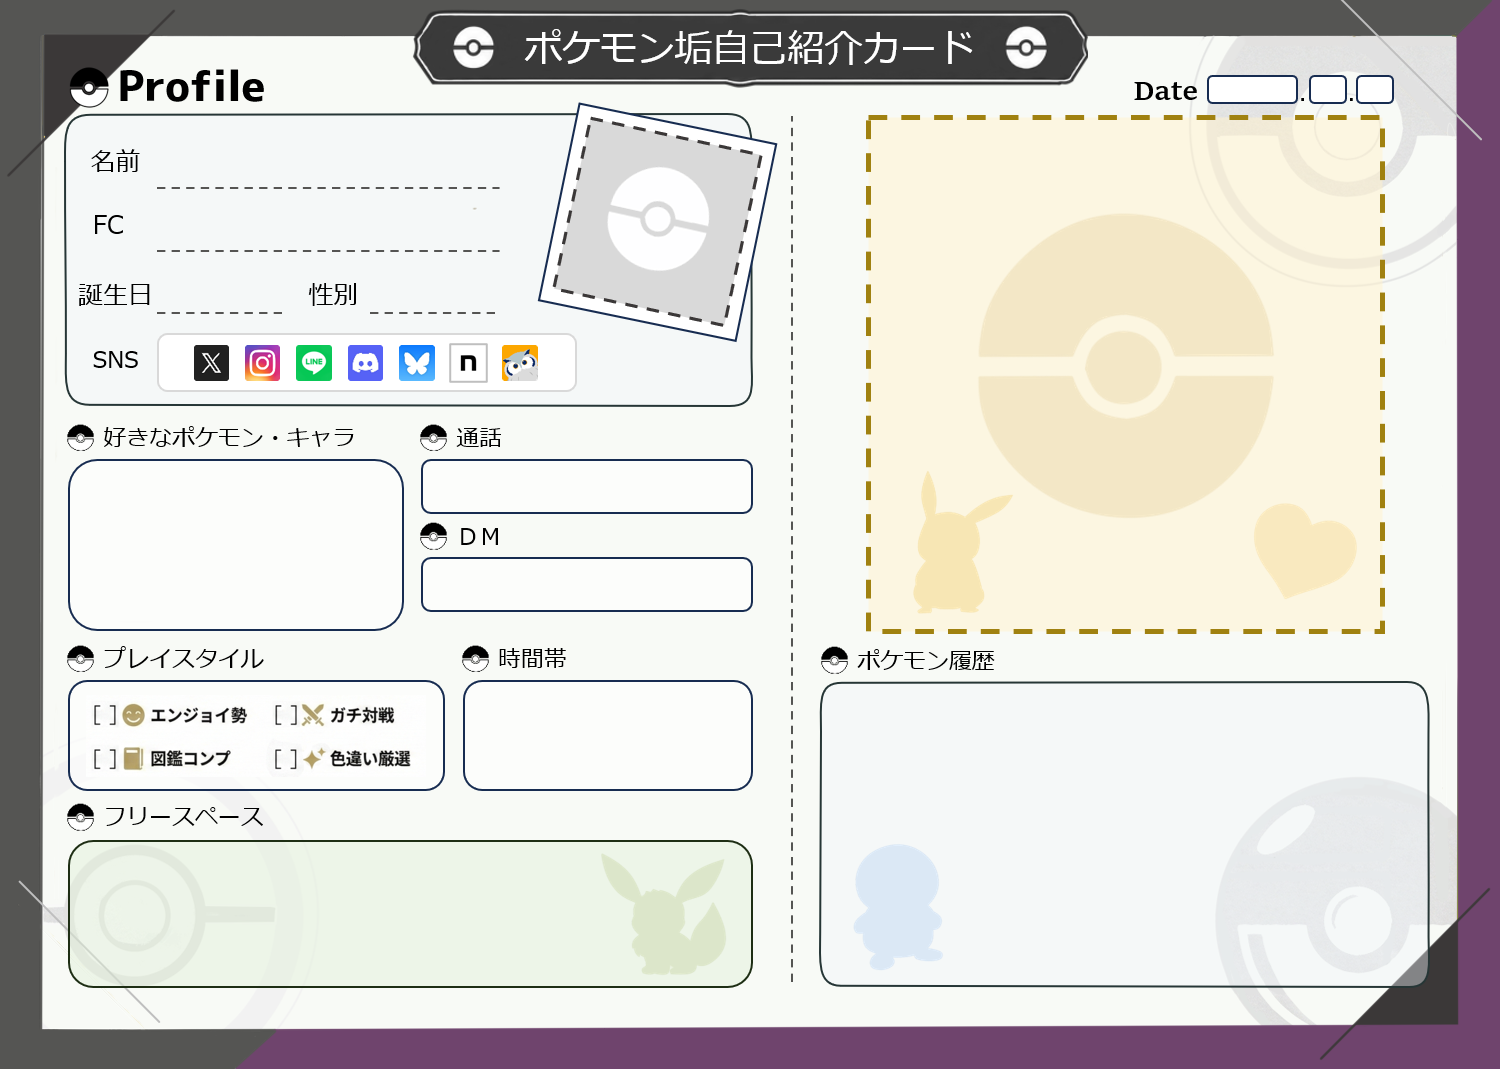
Task: Click the left Poké Ball in title banner
Action: [x=473, y=47]
